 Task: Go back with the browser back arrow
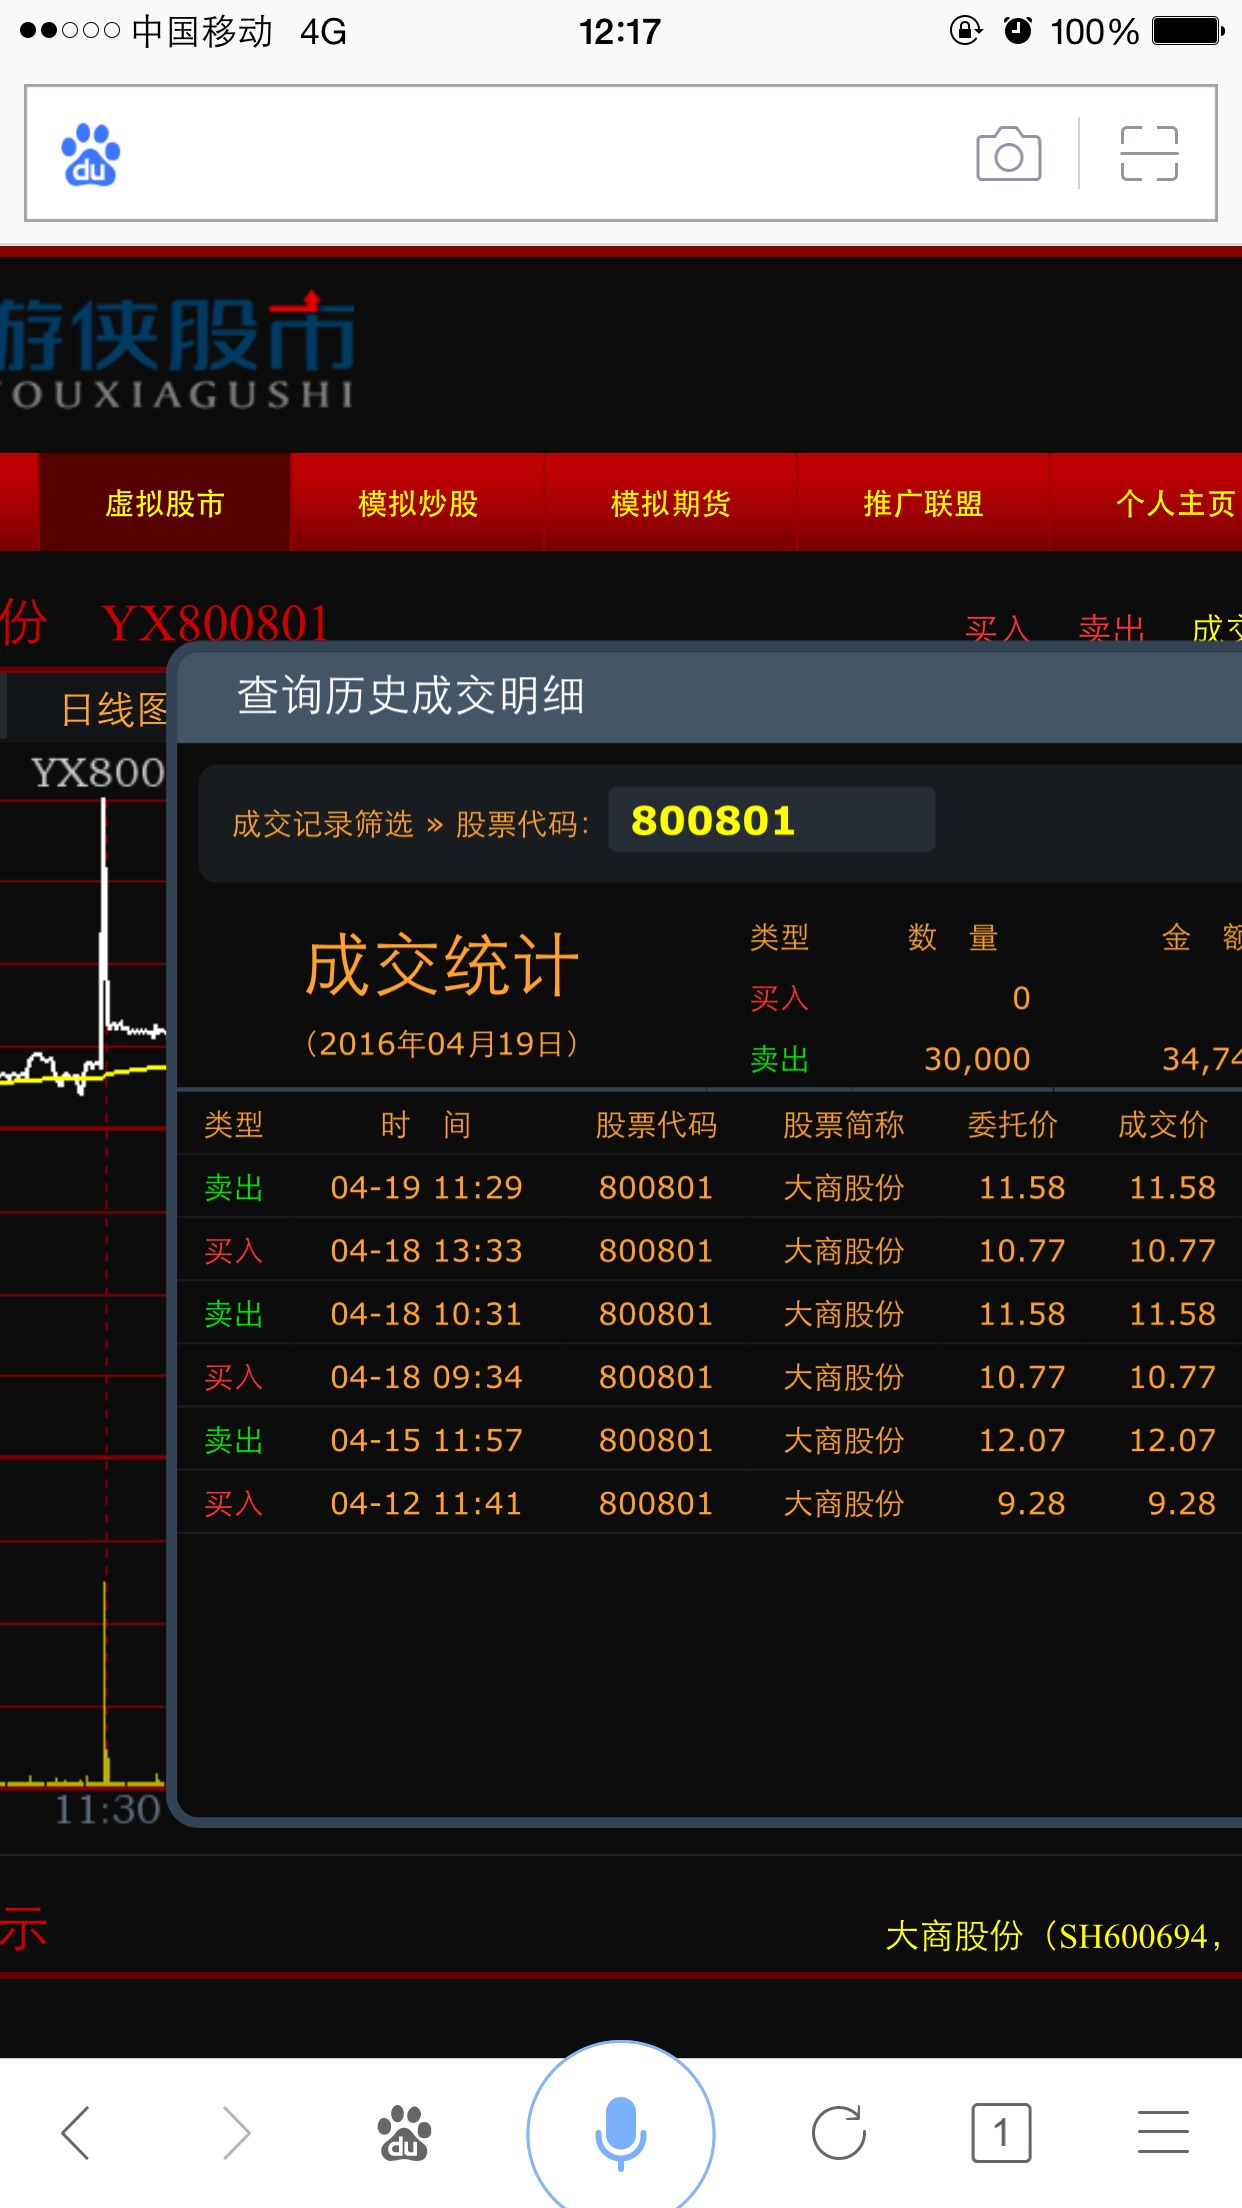(77, 2132)
